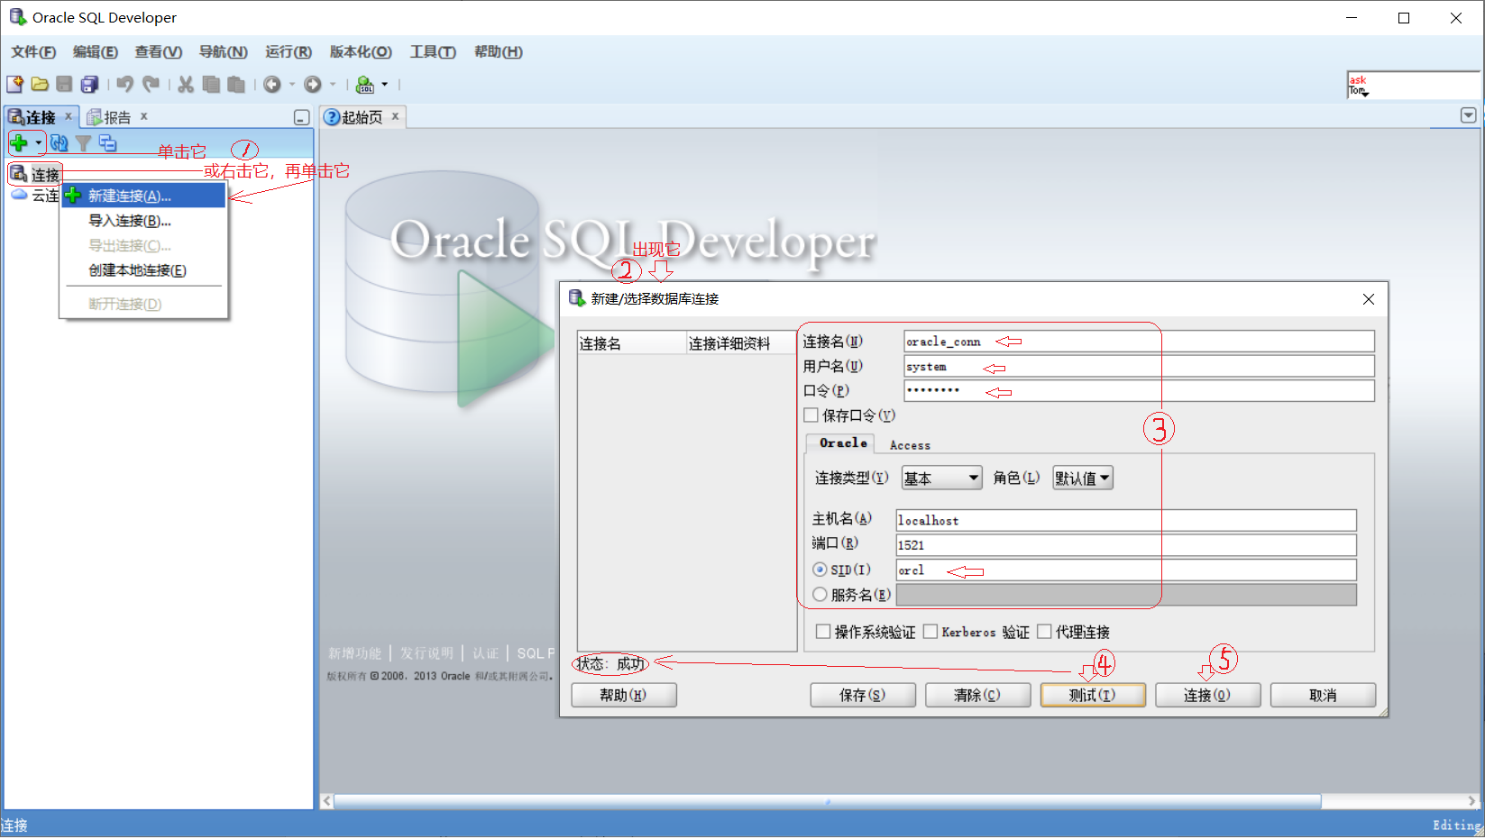The width and height of the screenshot is (1485, 839).
Task: Click the refresh connections icon
Action: [x=58, y=143]
